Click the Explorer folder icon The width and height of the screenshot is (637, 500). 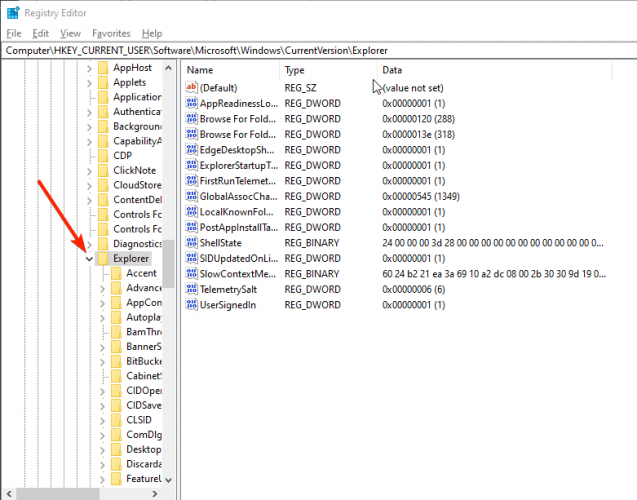(x=104, y=258)
